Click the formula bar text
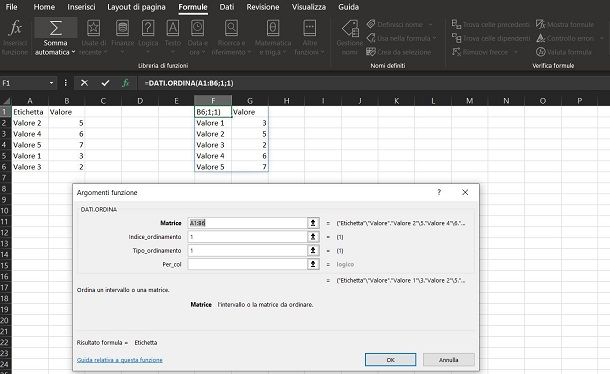The width and height of the screenshot is (610, 374). tap(189, 83)
